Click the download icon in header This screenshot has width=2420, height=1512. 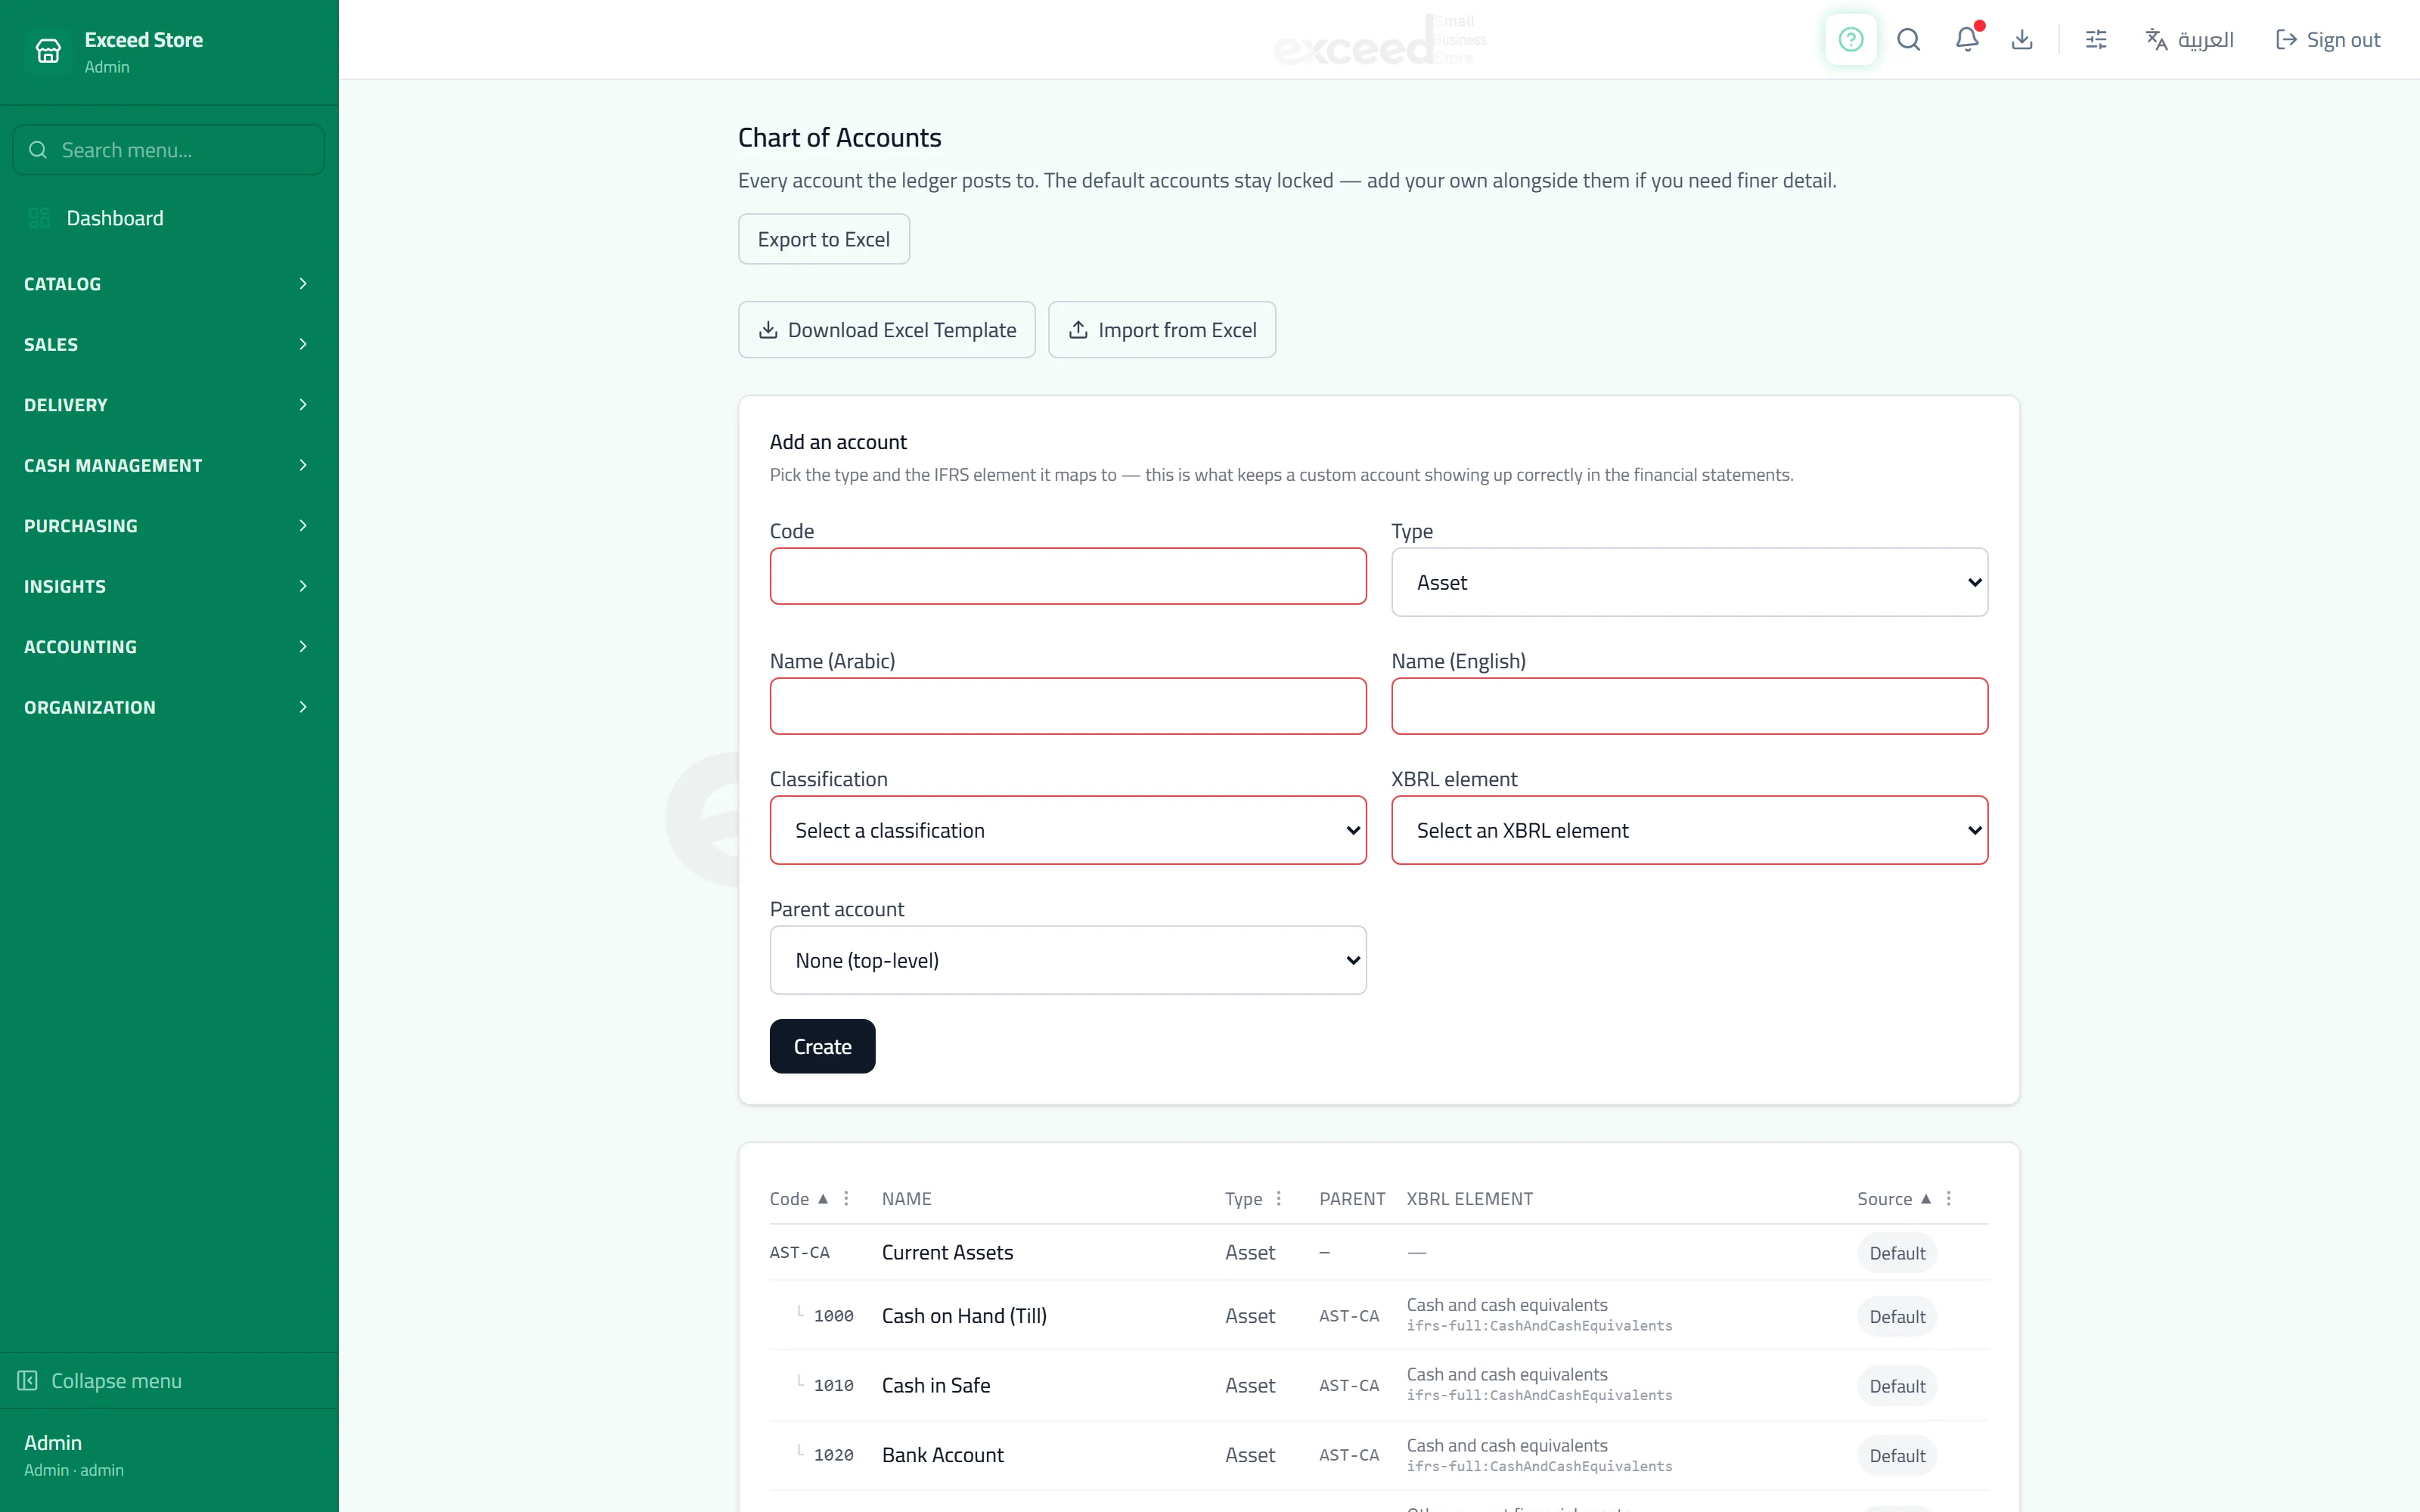point(2022,40)
